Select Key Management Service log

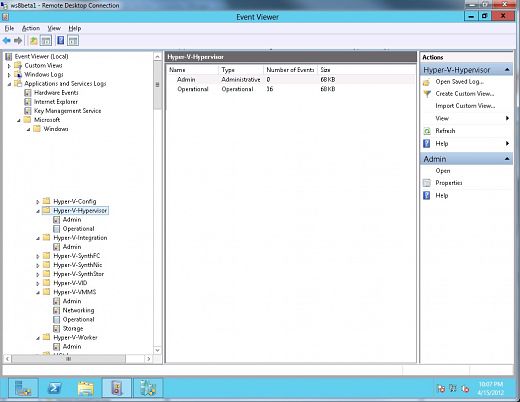(x=67, y=111)
